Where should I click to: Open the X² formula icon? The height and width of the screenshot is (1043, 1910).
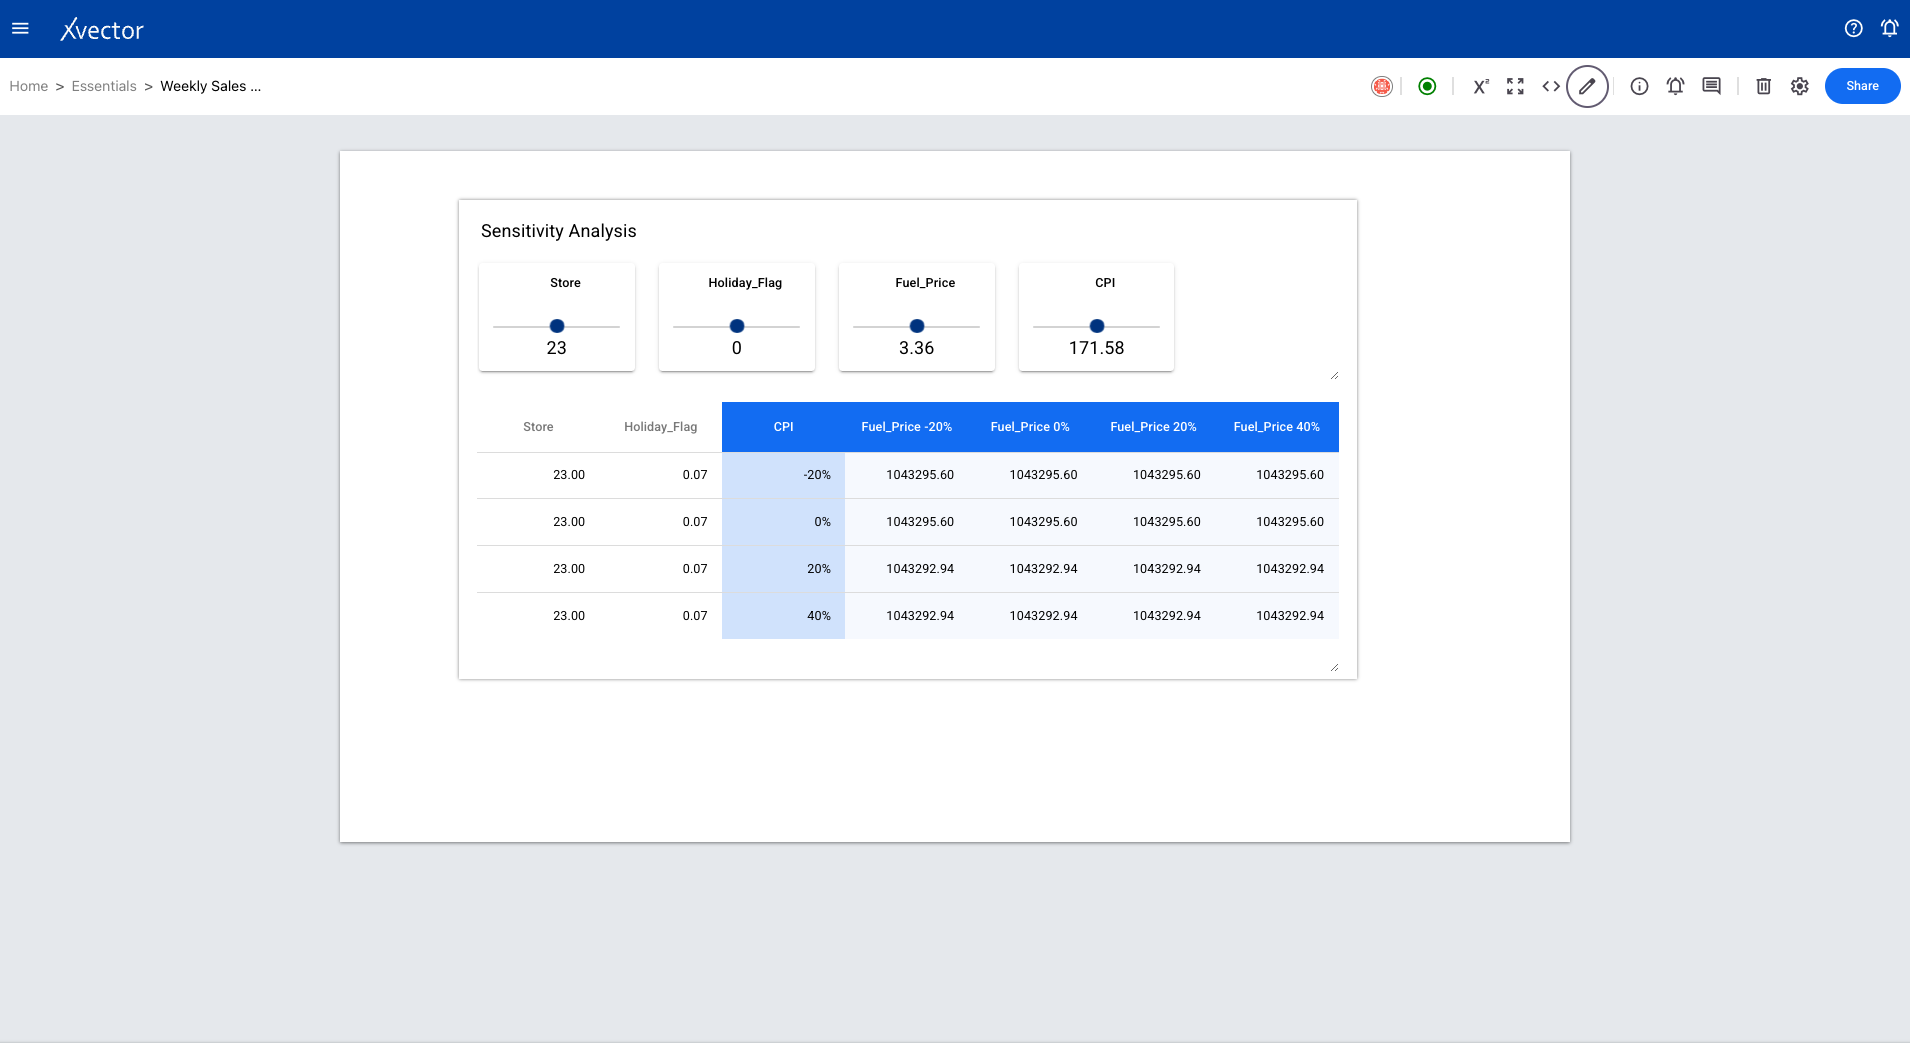pos(1480,86)
